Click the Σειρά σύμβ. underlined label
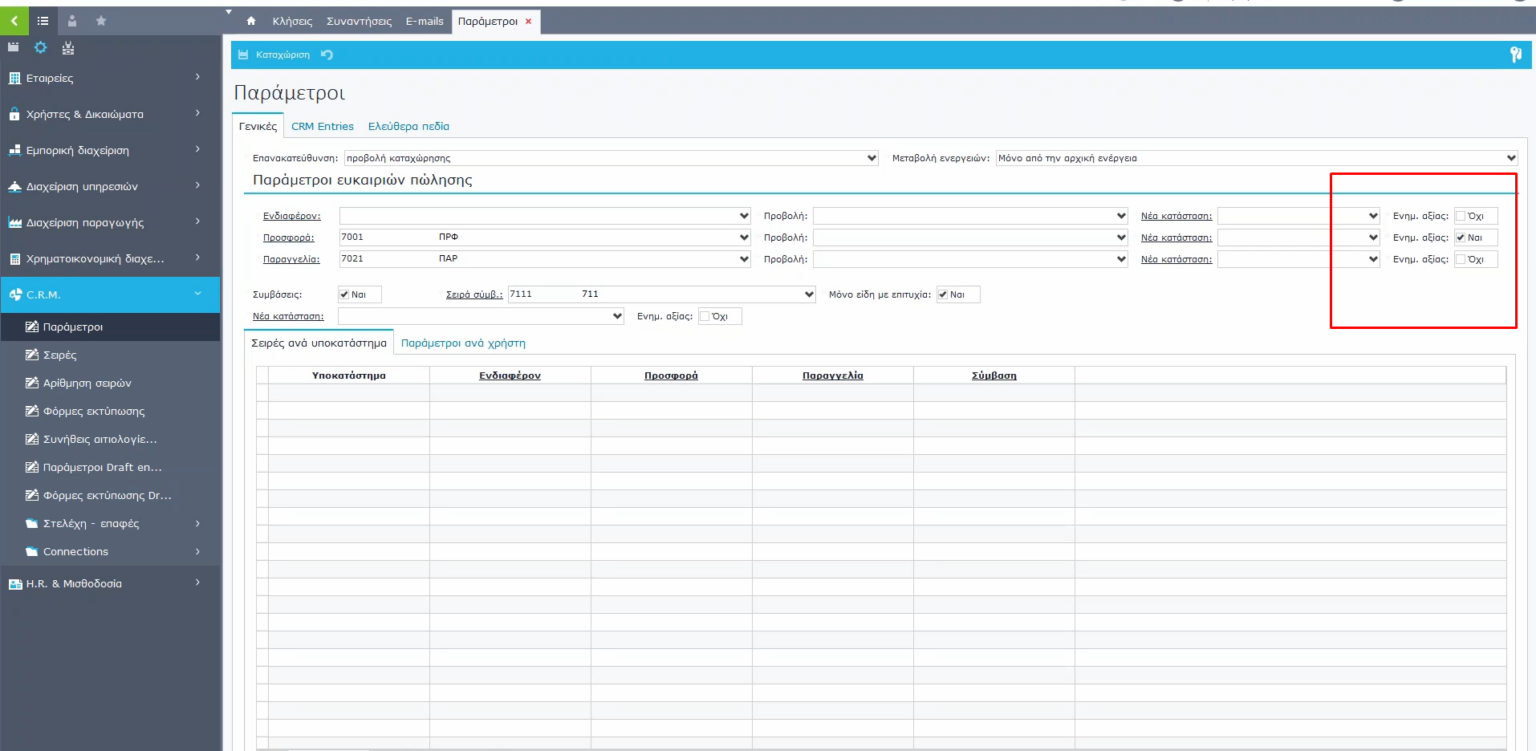 [475, 295]
